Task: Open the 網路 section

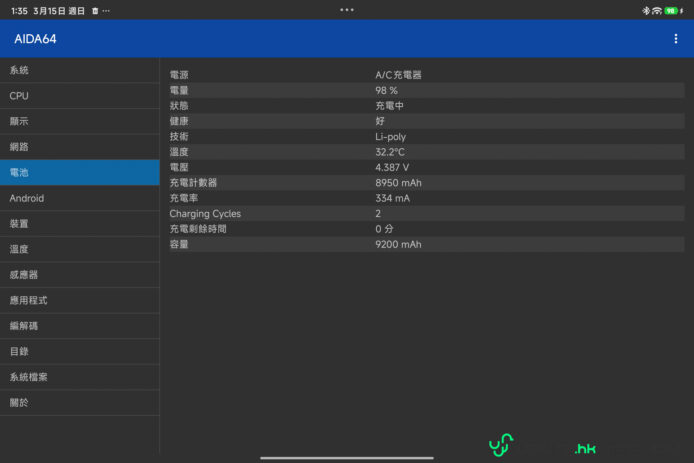Action: [x=79, y=147]
